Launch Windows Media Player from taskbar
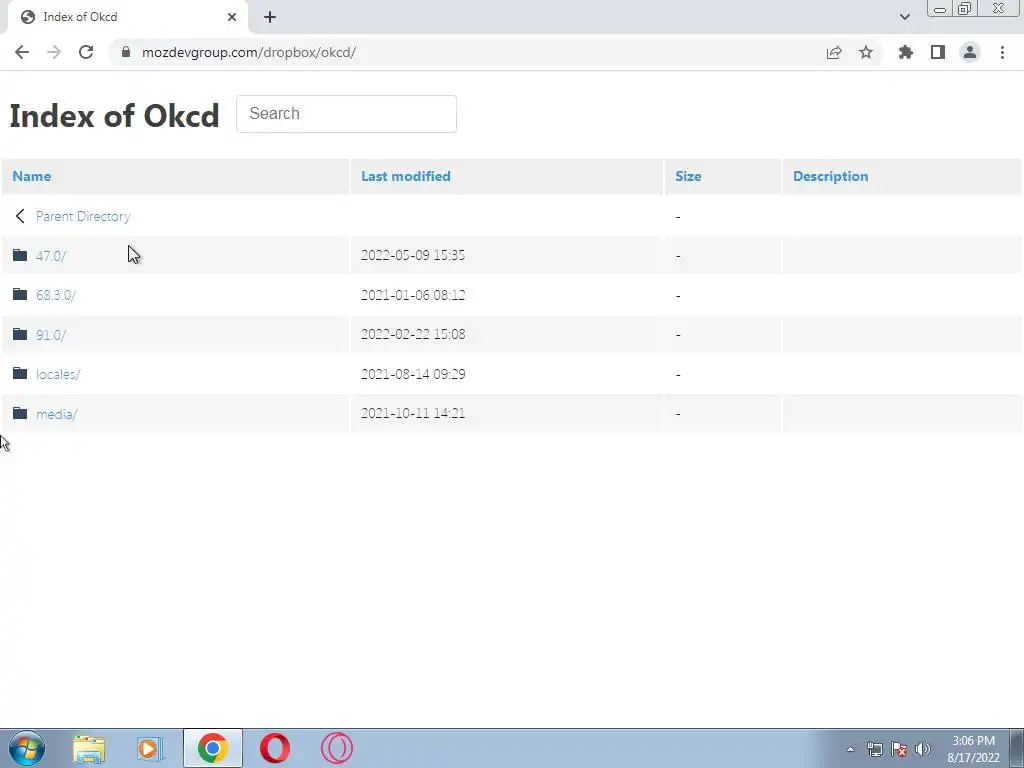 (150, 749)
